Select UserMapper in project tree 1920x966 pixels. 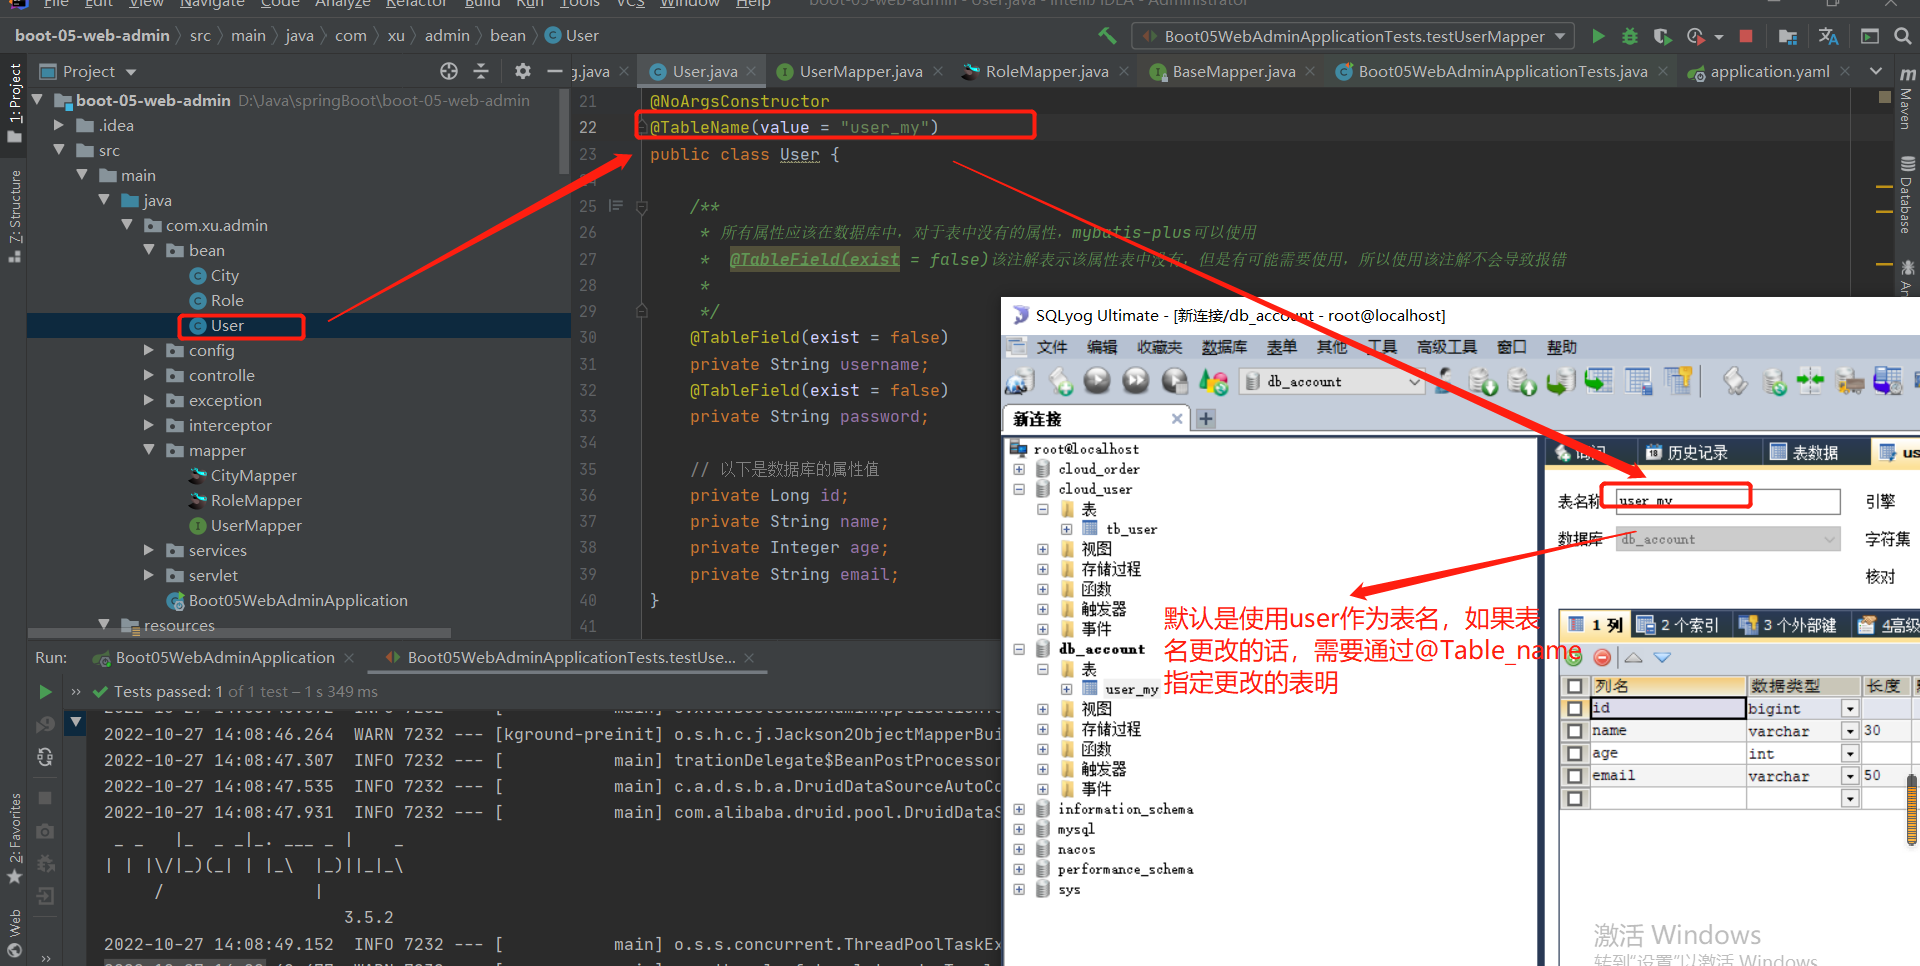tap(256, 525)
